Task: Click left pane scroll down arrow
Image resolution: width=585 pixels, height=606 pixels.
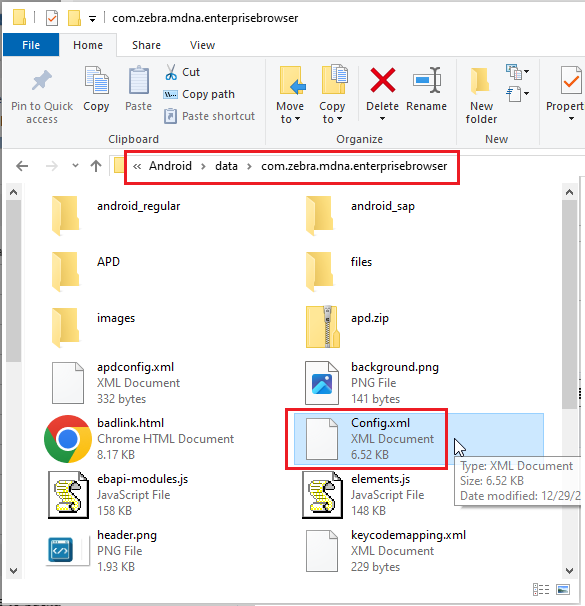Action: (13, 570)
